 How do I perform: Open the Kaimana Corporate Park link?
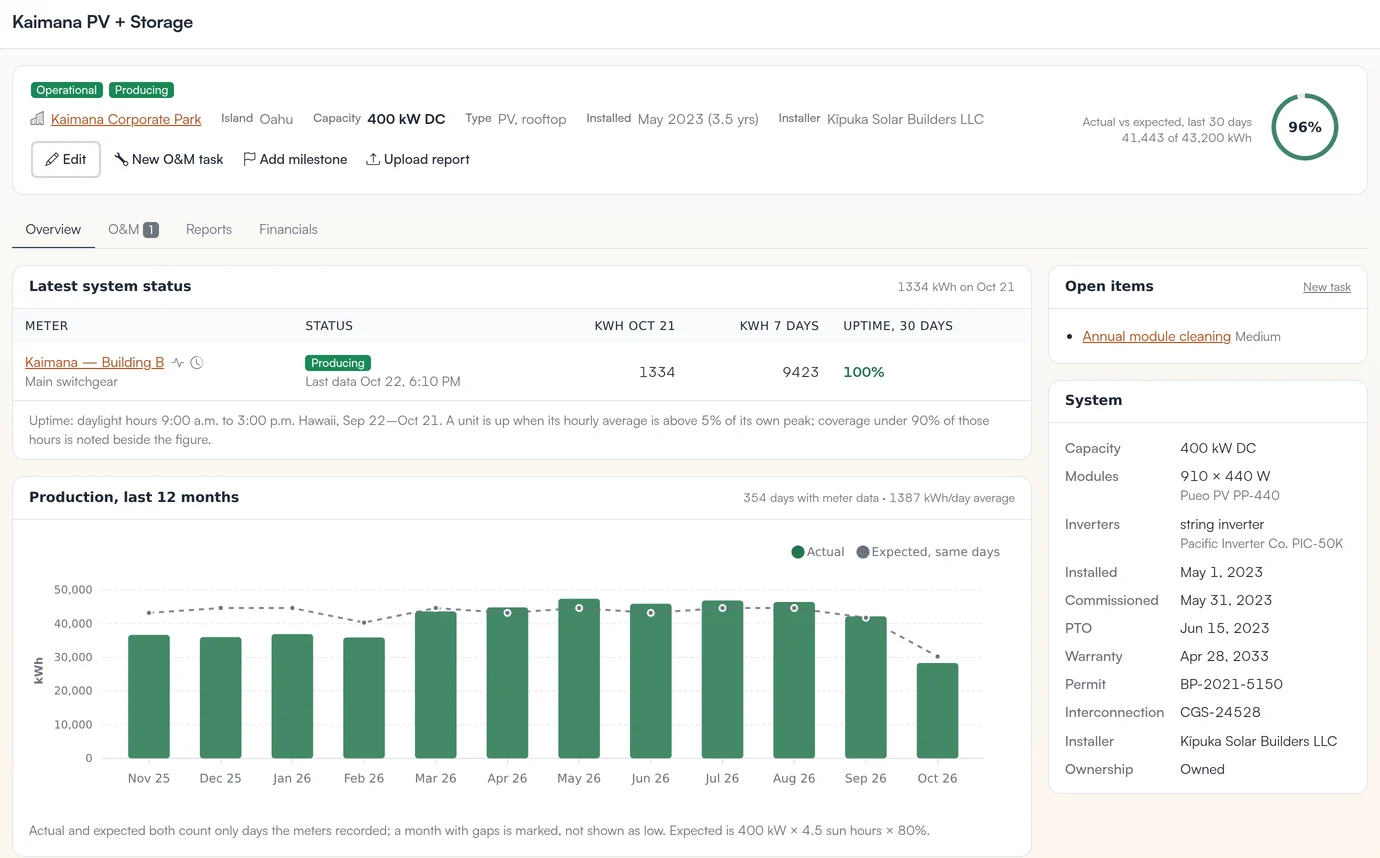pyautogui.click(x=126, y=119)
